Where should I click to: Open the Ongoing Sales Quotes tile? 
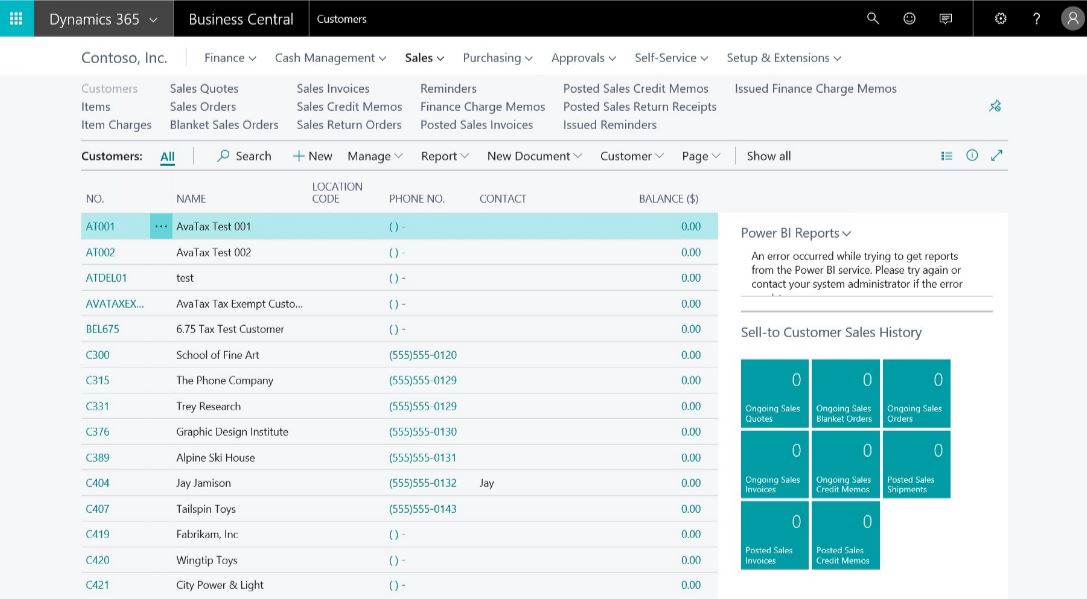774,393
